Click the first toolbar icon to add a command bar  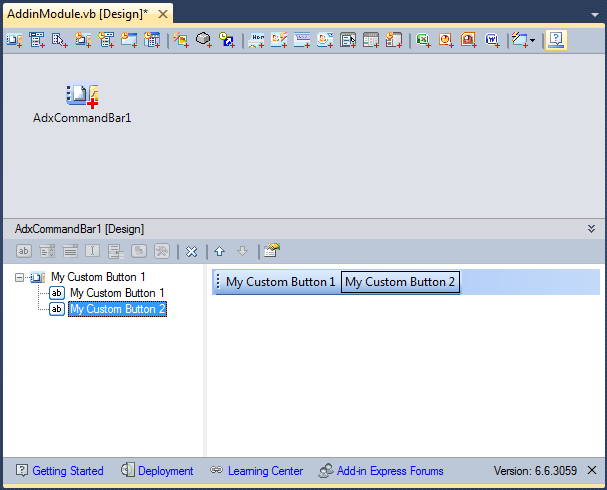(x=14, y=40)
